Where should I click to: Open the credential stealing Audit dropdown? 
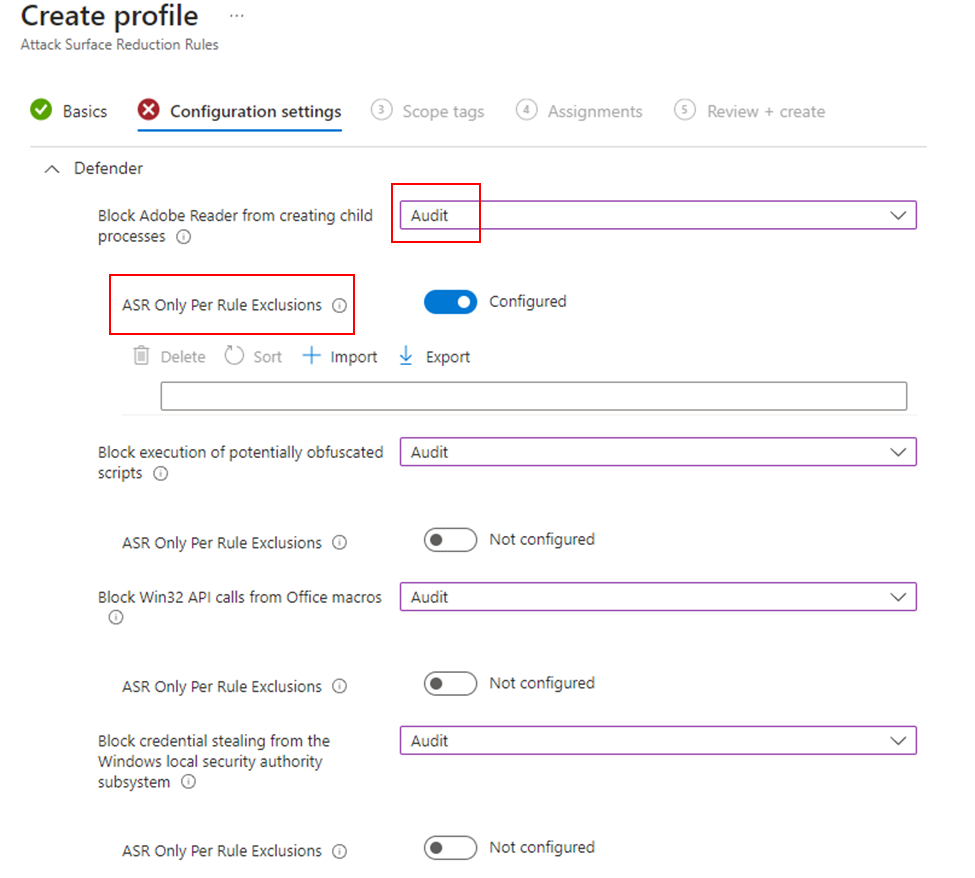click(658, 741)
